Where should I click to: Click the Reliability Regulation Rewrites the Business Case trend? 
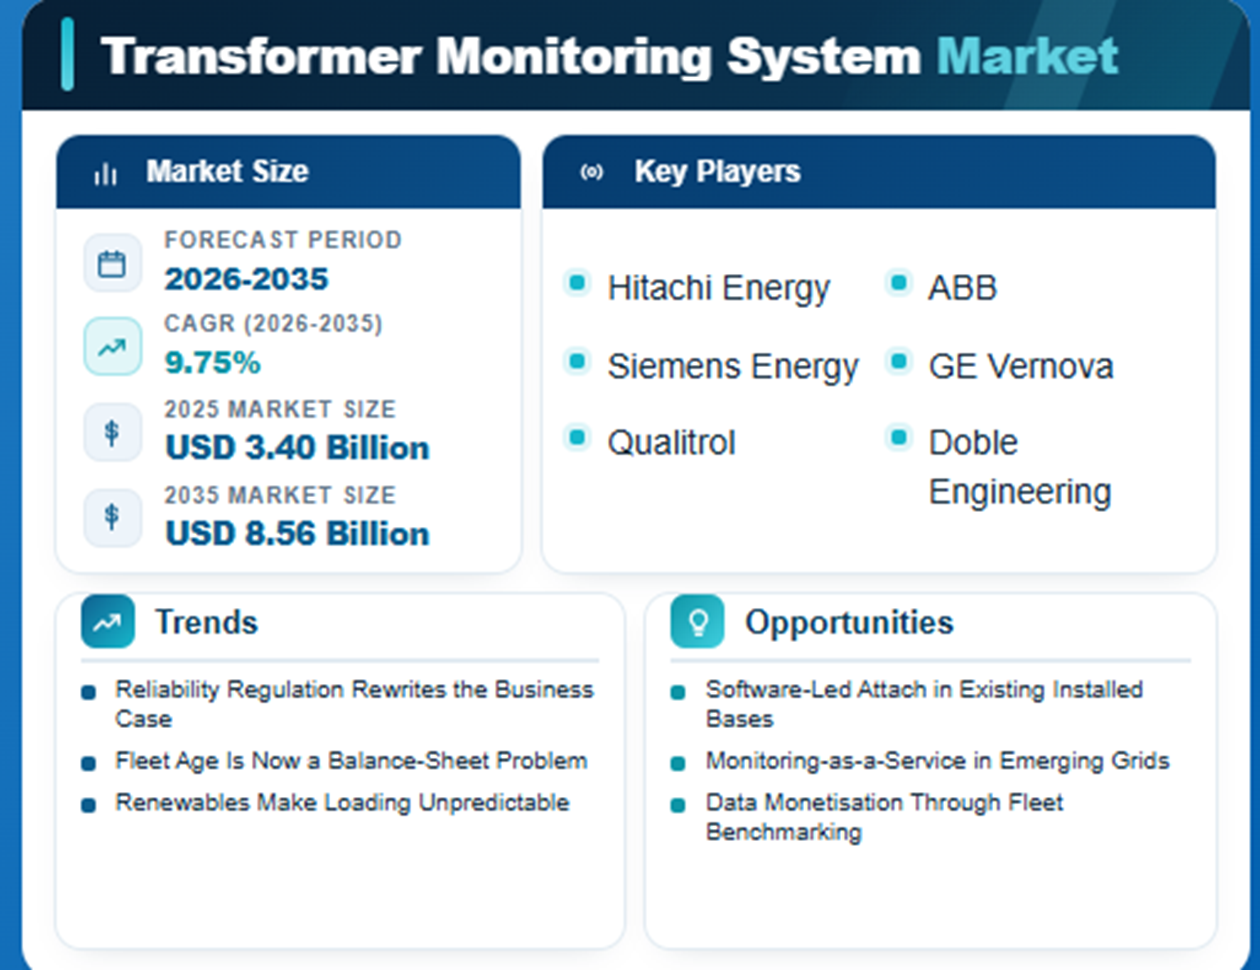click(x=354, y=704)
